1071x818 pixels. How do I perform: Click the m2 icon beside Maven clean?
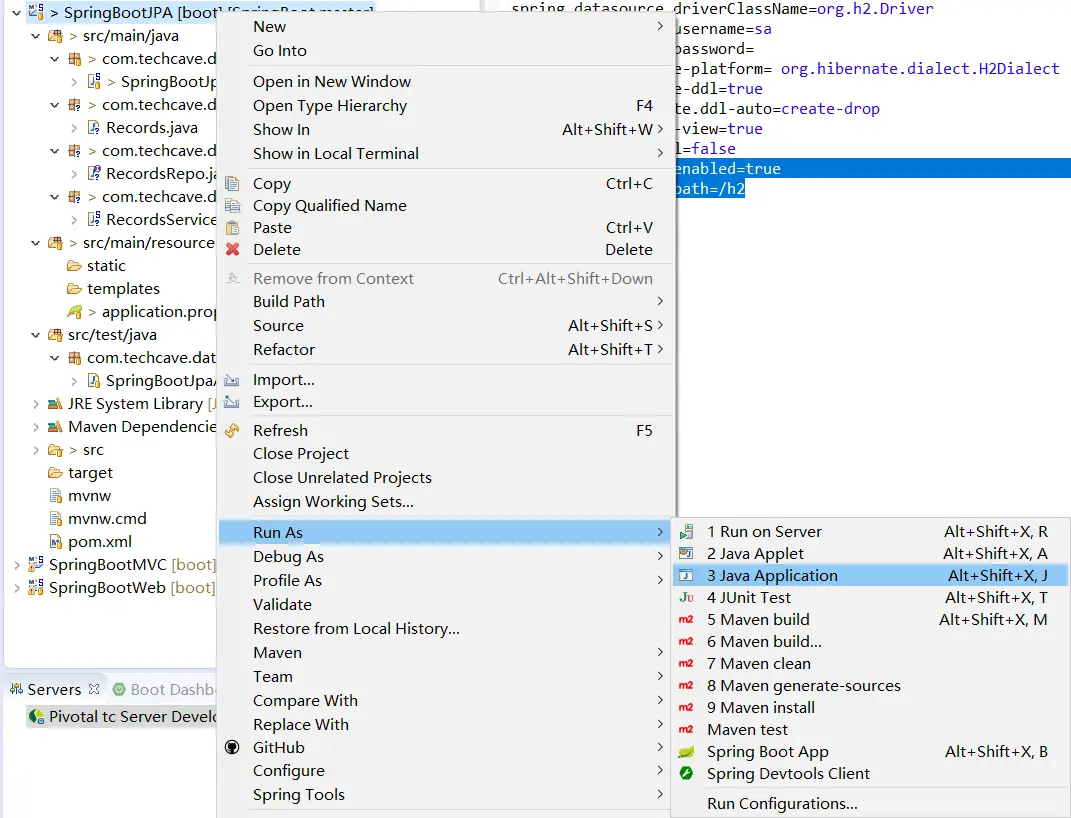(x=686, y=663)
